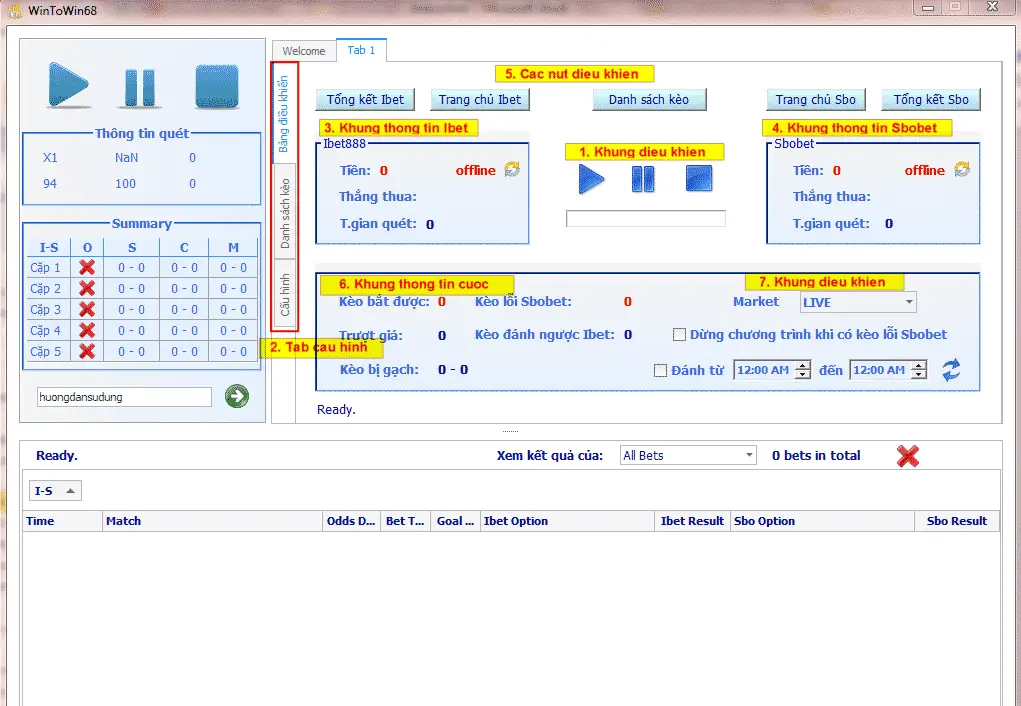
Task: Click the large play icon in left panel
Action: click(68, 87)
